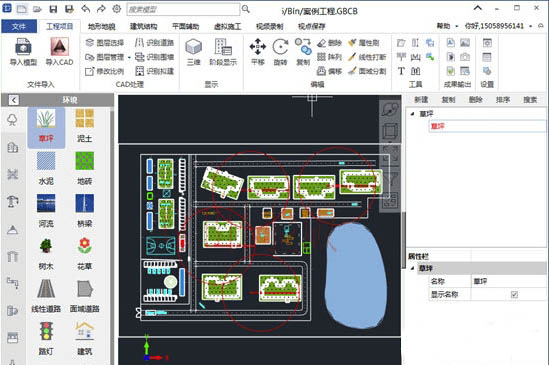Screen dimensions: 549x365
Task: Pick the 建筑 building item
Action: [84, 338]
